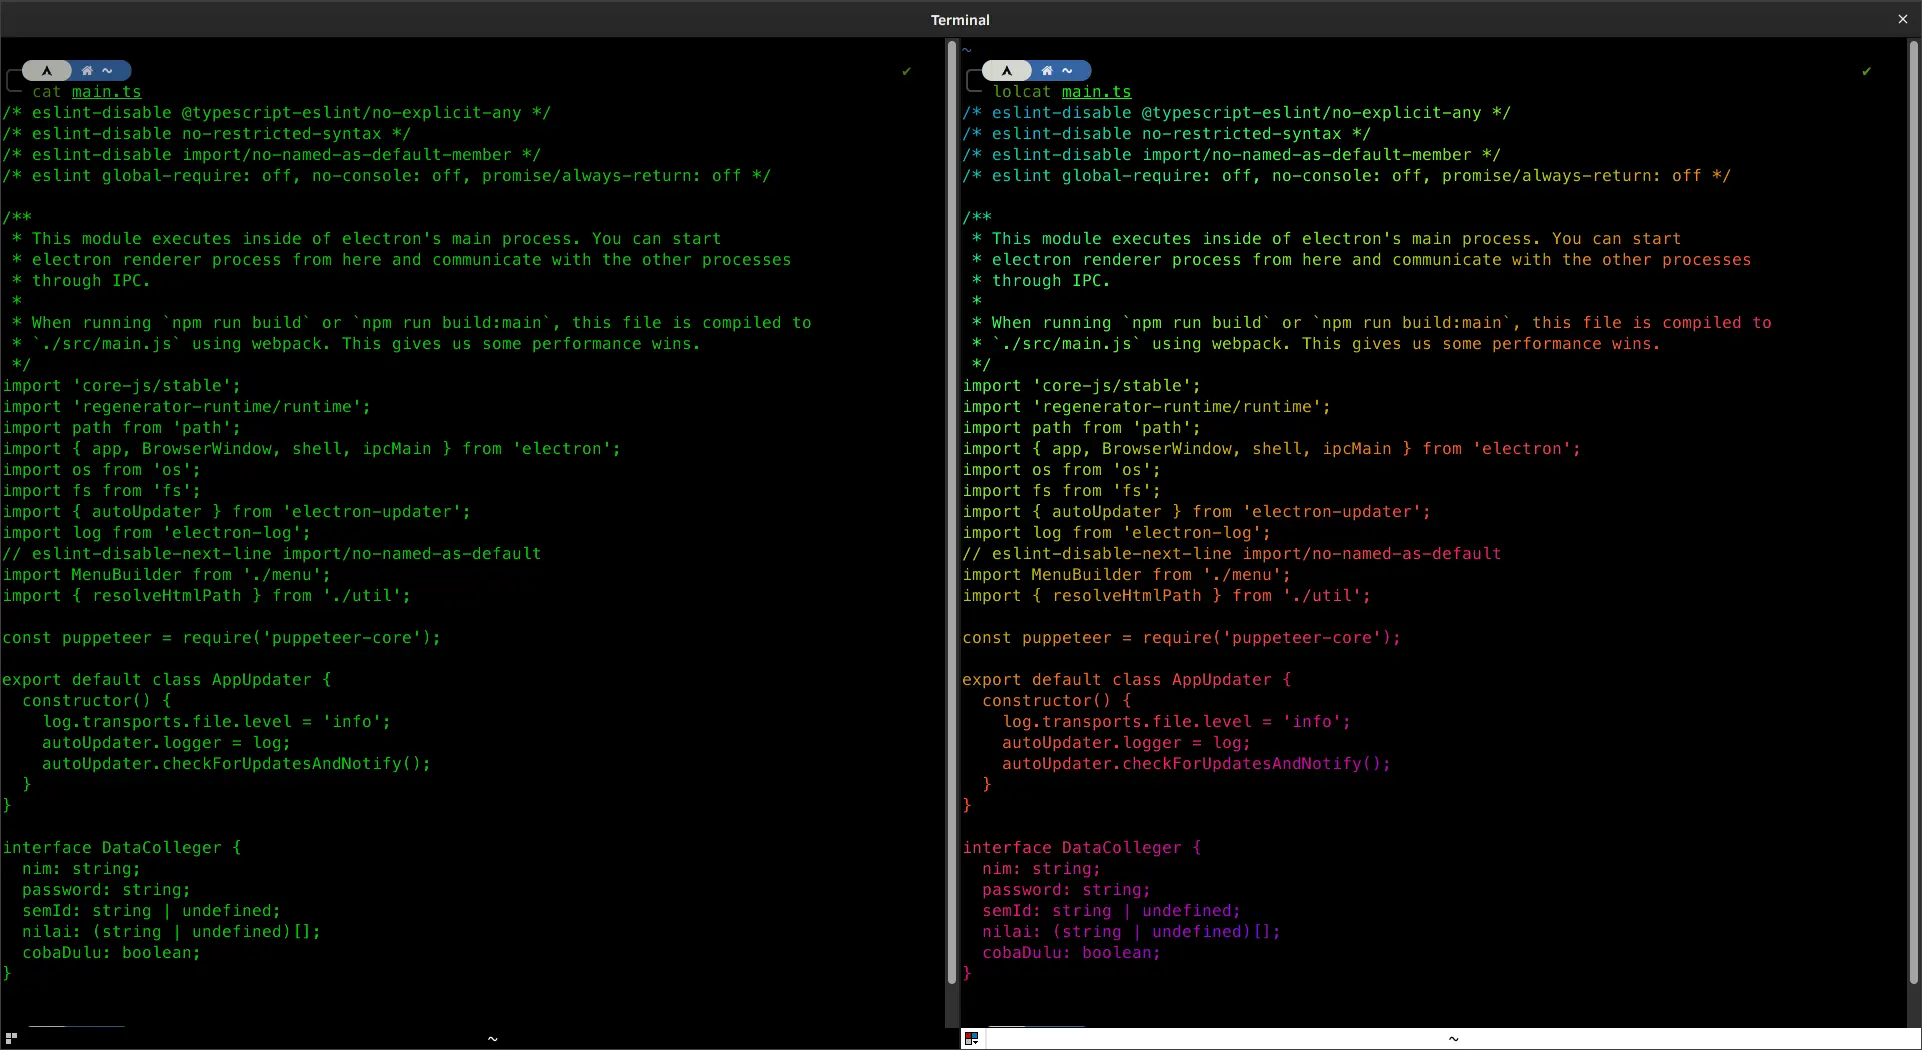Click 'import os from' line in left pane

[x=102, y=470]
